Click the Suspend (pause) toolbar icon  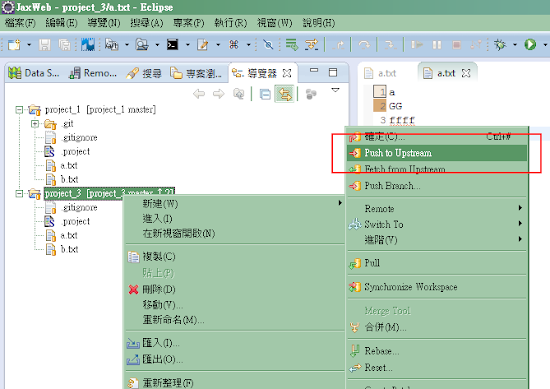(437, 45)
